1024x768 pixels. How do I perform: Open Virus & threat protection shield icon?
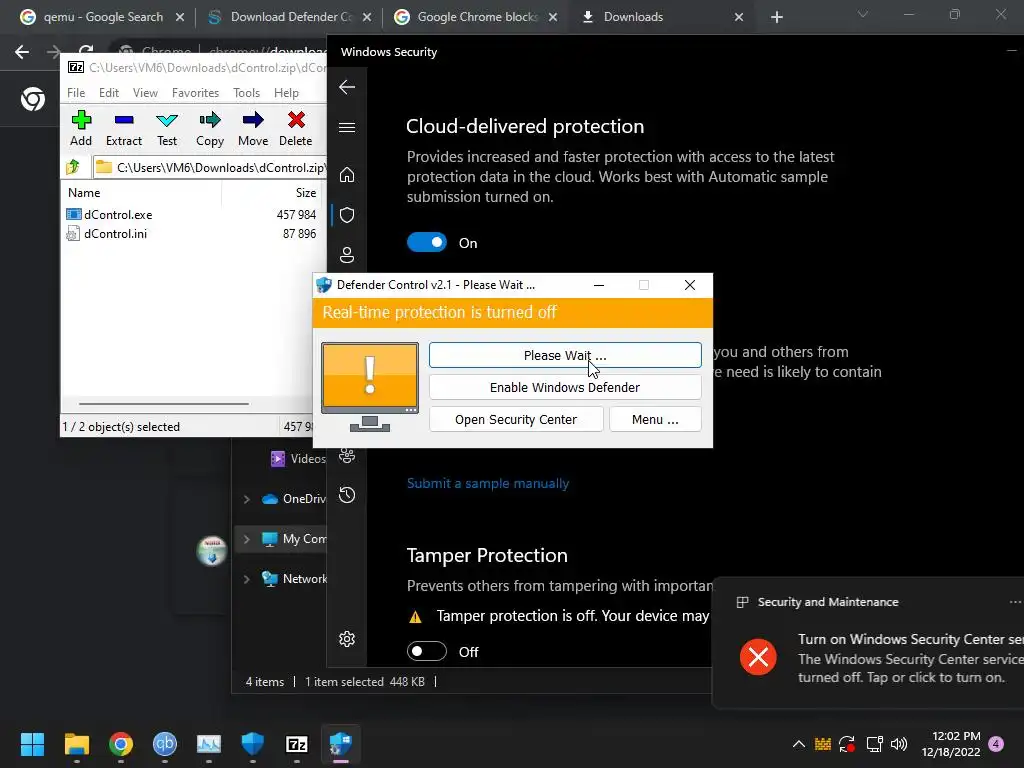point(347,215)
